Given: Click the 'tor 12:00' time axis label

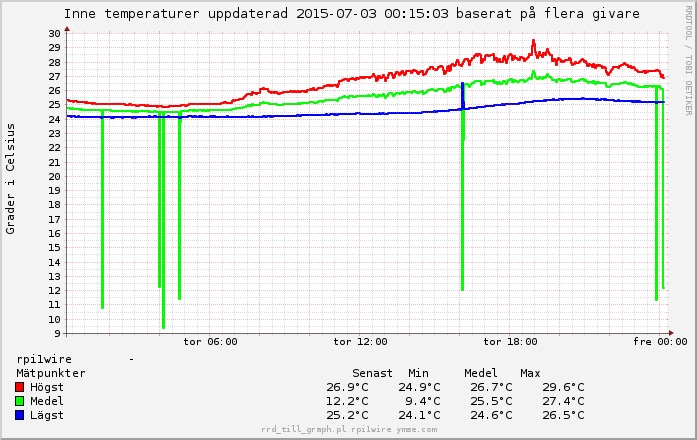Looking at the screenshot, I should tap(360, 342).
